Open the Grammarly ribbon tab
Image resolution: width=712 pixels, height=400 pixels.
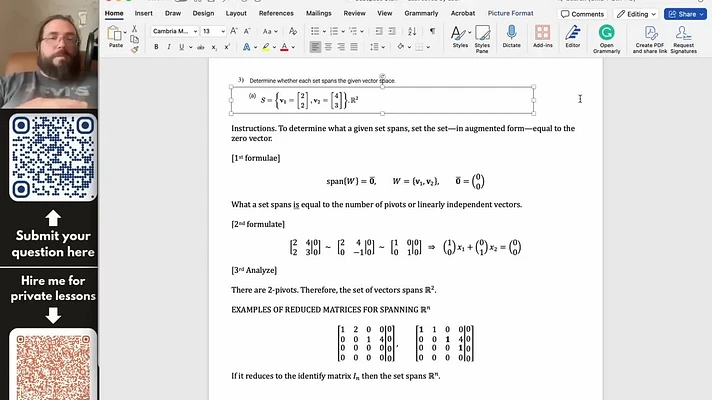coord(421,13)
